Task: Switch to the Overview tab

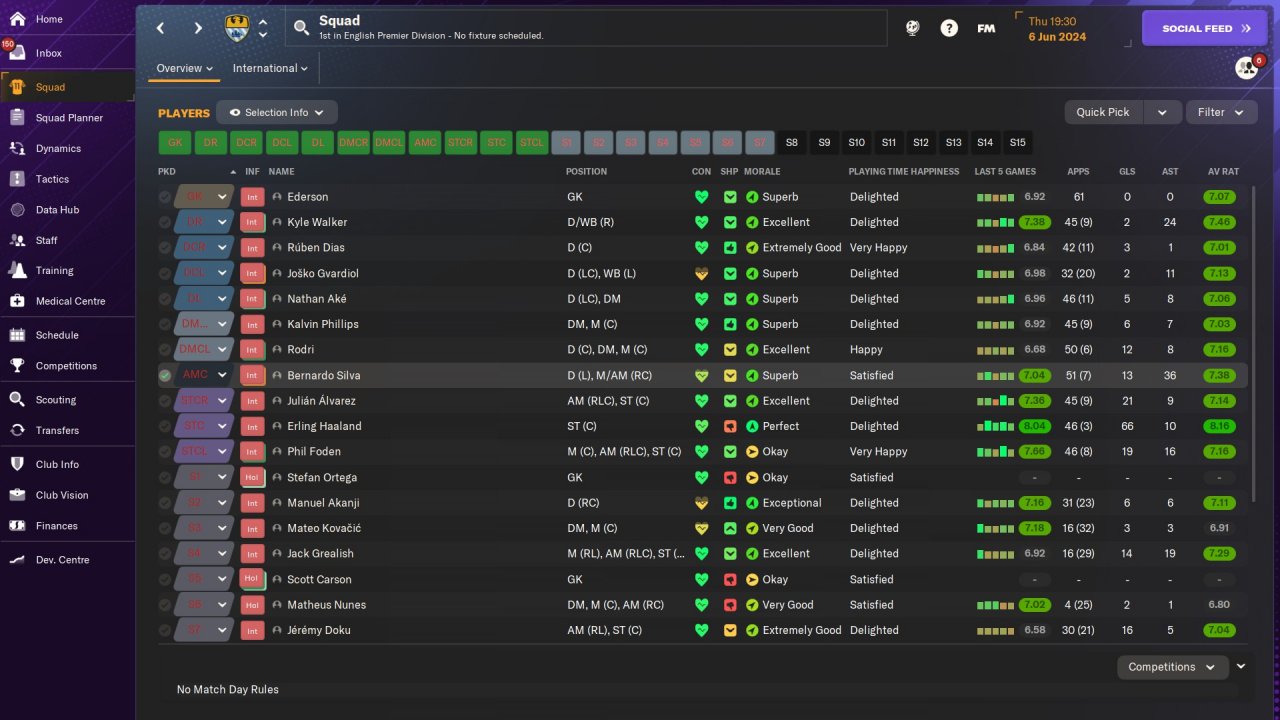Action: 185,68
